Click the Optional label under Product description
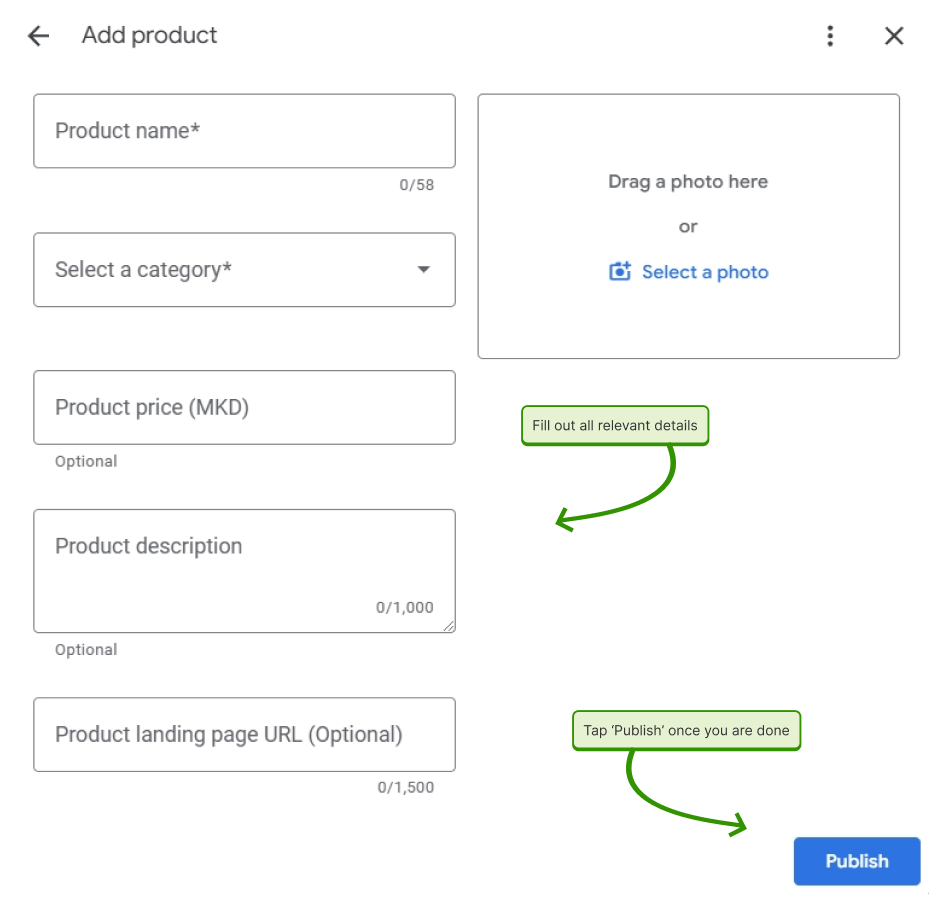939x908 pixels. pyautogui.click(x=86, y=649)
